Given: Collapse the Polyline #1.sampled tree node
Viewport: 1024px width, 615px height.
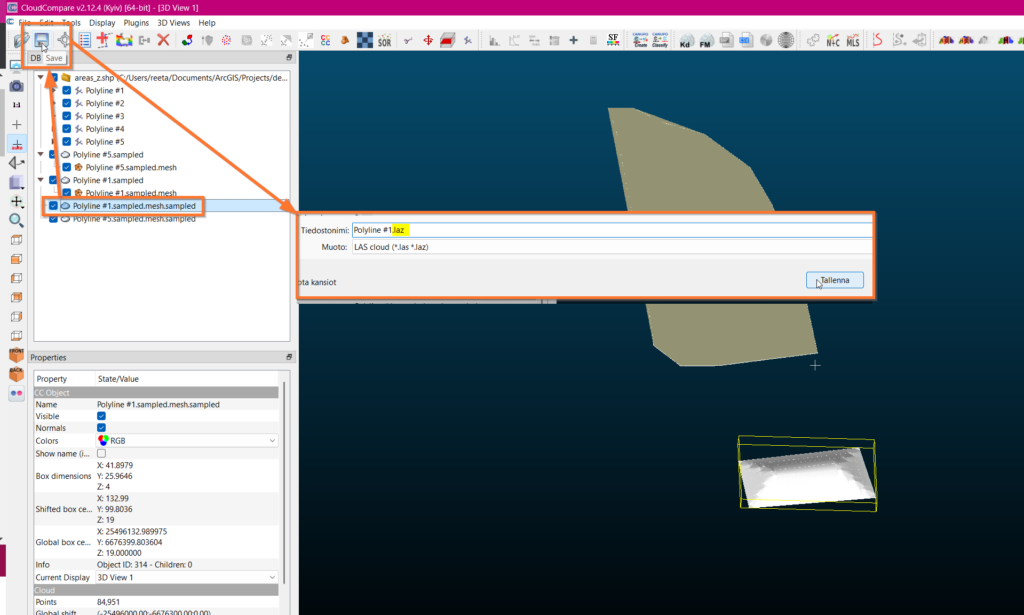Looking at the screenshot, I should (x=40, y=180).
